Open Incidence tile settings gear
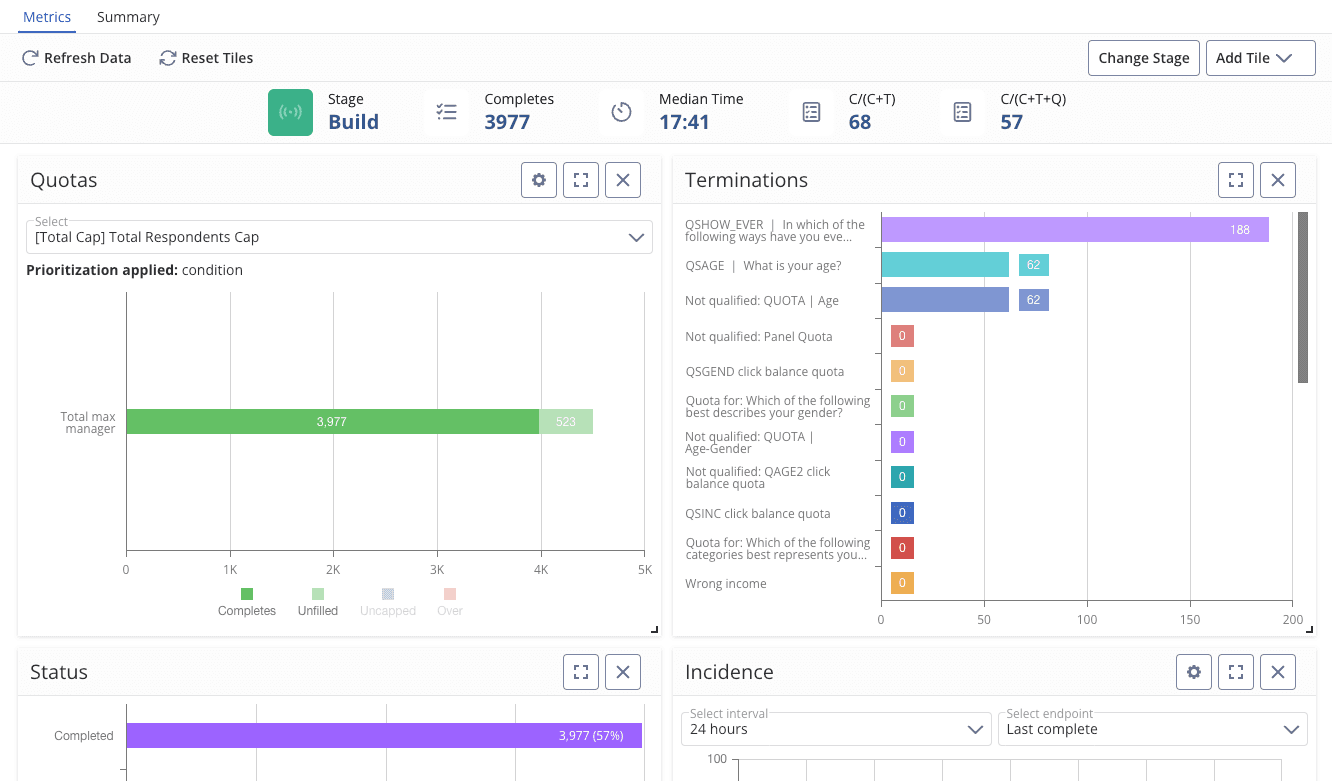 click(1194, 672)
